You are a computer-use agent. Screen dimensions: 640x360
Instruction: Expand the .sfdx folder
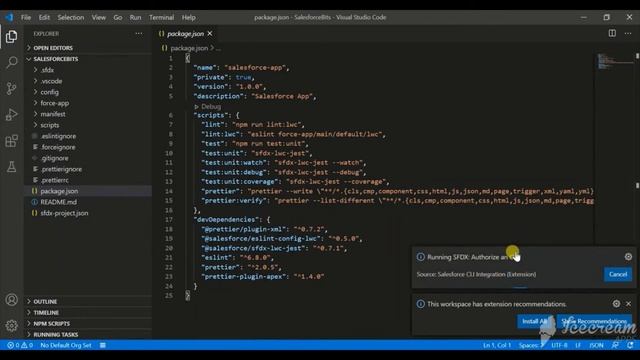click(47, 70)
